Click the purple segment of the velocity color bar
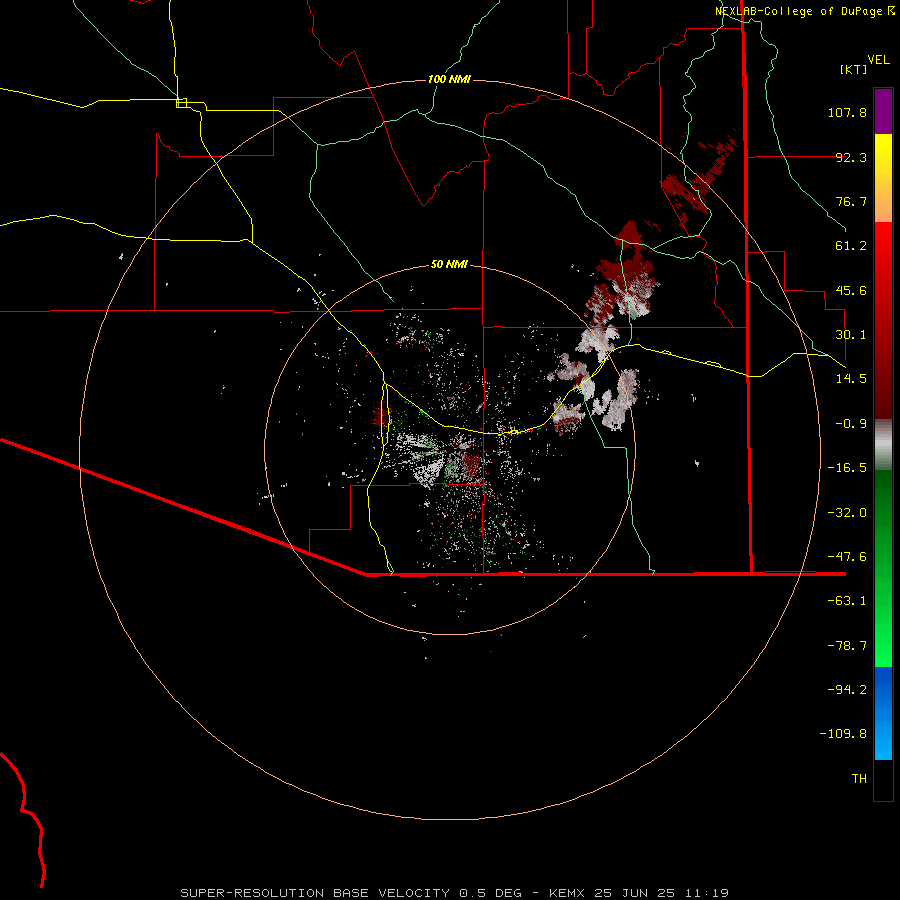Viewport: 900px width, 900px height. (x=883, y=111)
